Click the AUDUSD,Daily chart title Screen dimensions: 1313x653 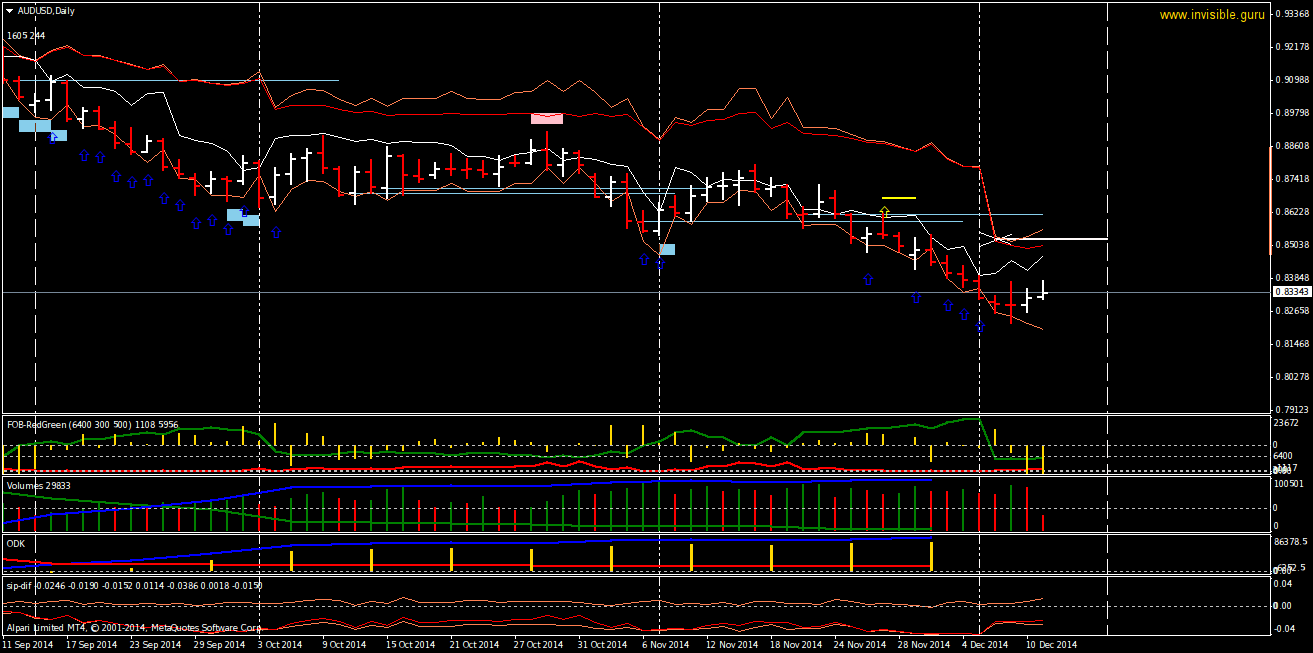pyautogui.click(x=45, y=10)
